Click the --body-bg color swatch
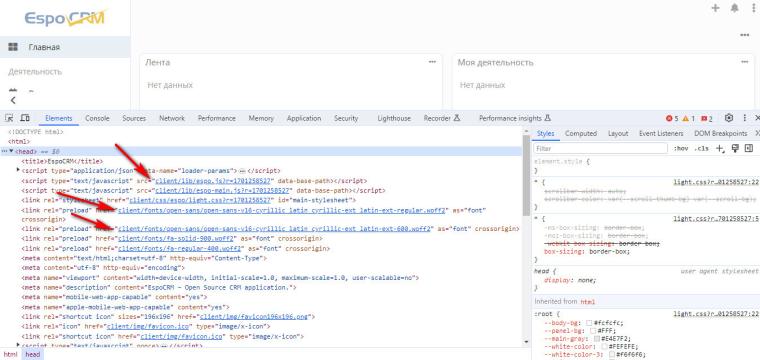 [x=589, y=323]
